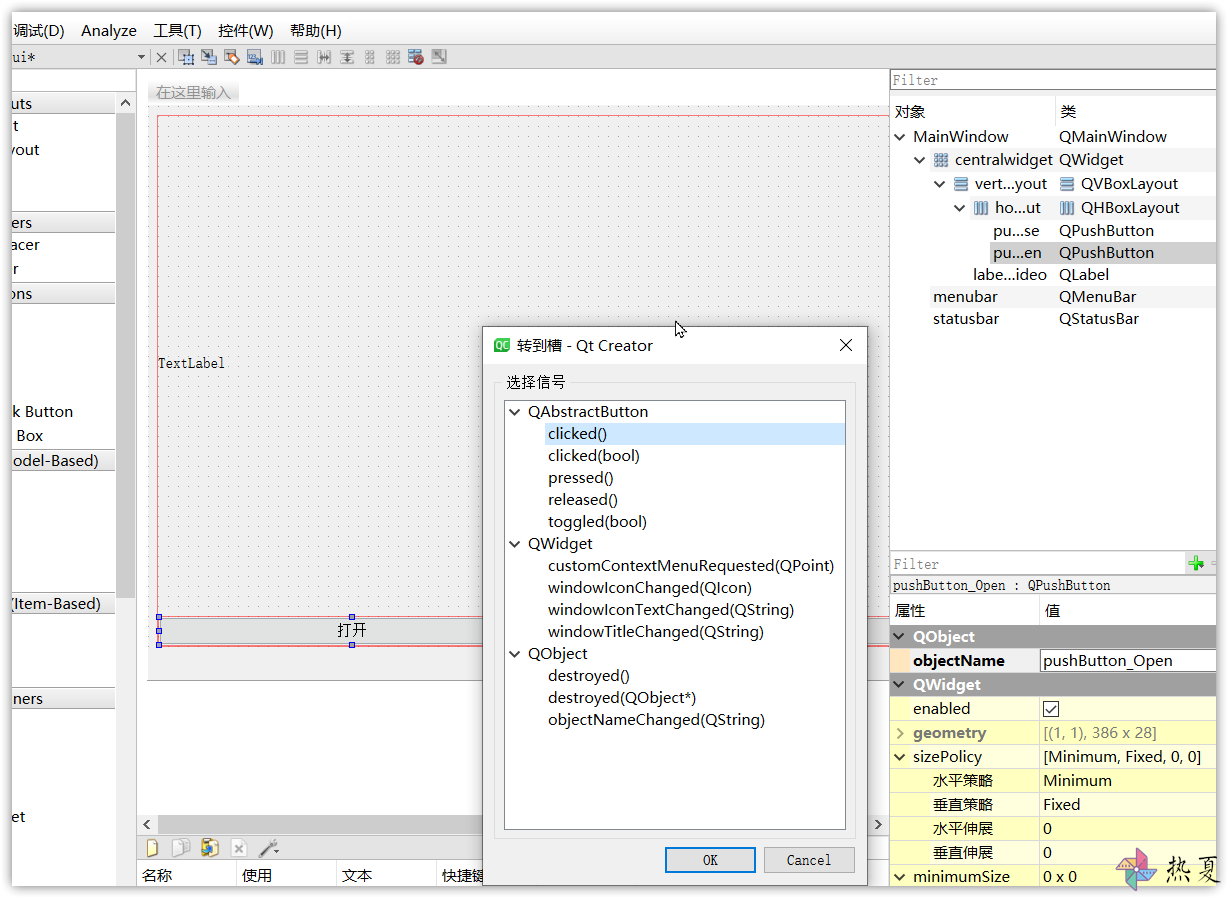Click the Adjust Size toolbar icon
Screen dimensions: 1228x898
(439, 57)
